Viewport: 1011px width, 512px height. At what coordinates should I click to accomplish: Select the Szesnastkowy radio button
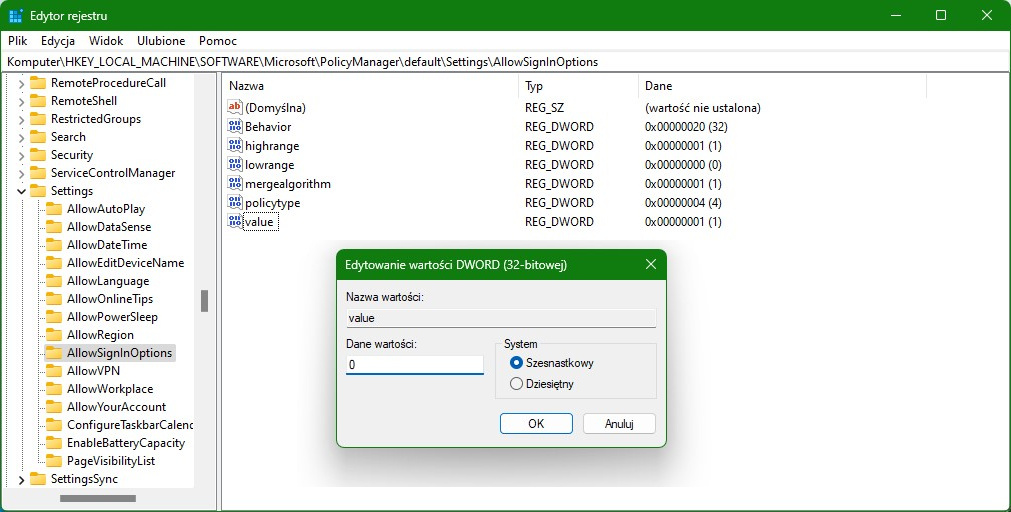(516, 362)
